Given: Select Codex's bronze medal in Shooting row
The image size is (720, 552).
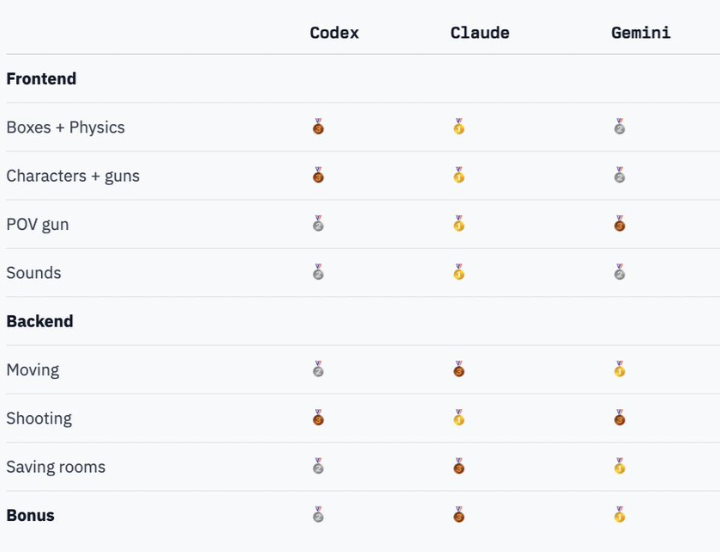Looking at the screenshot, I should point(318,418).
